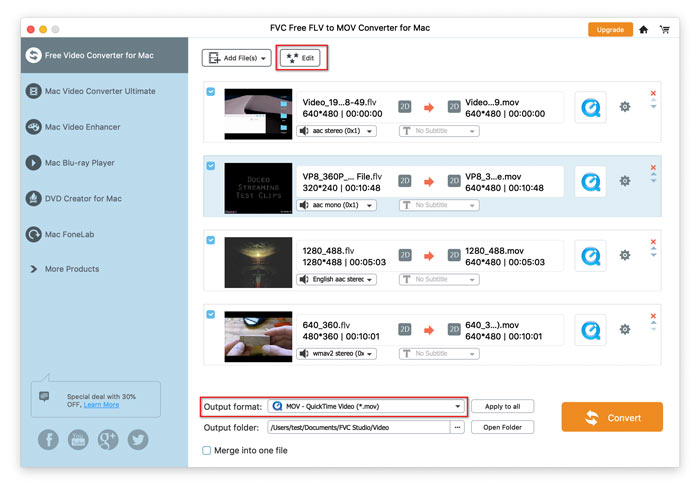Open the home icon in title bar

[643, 29]
